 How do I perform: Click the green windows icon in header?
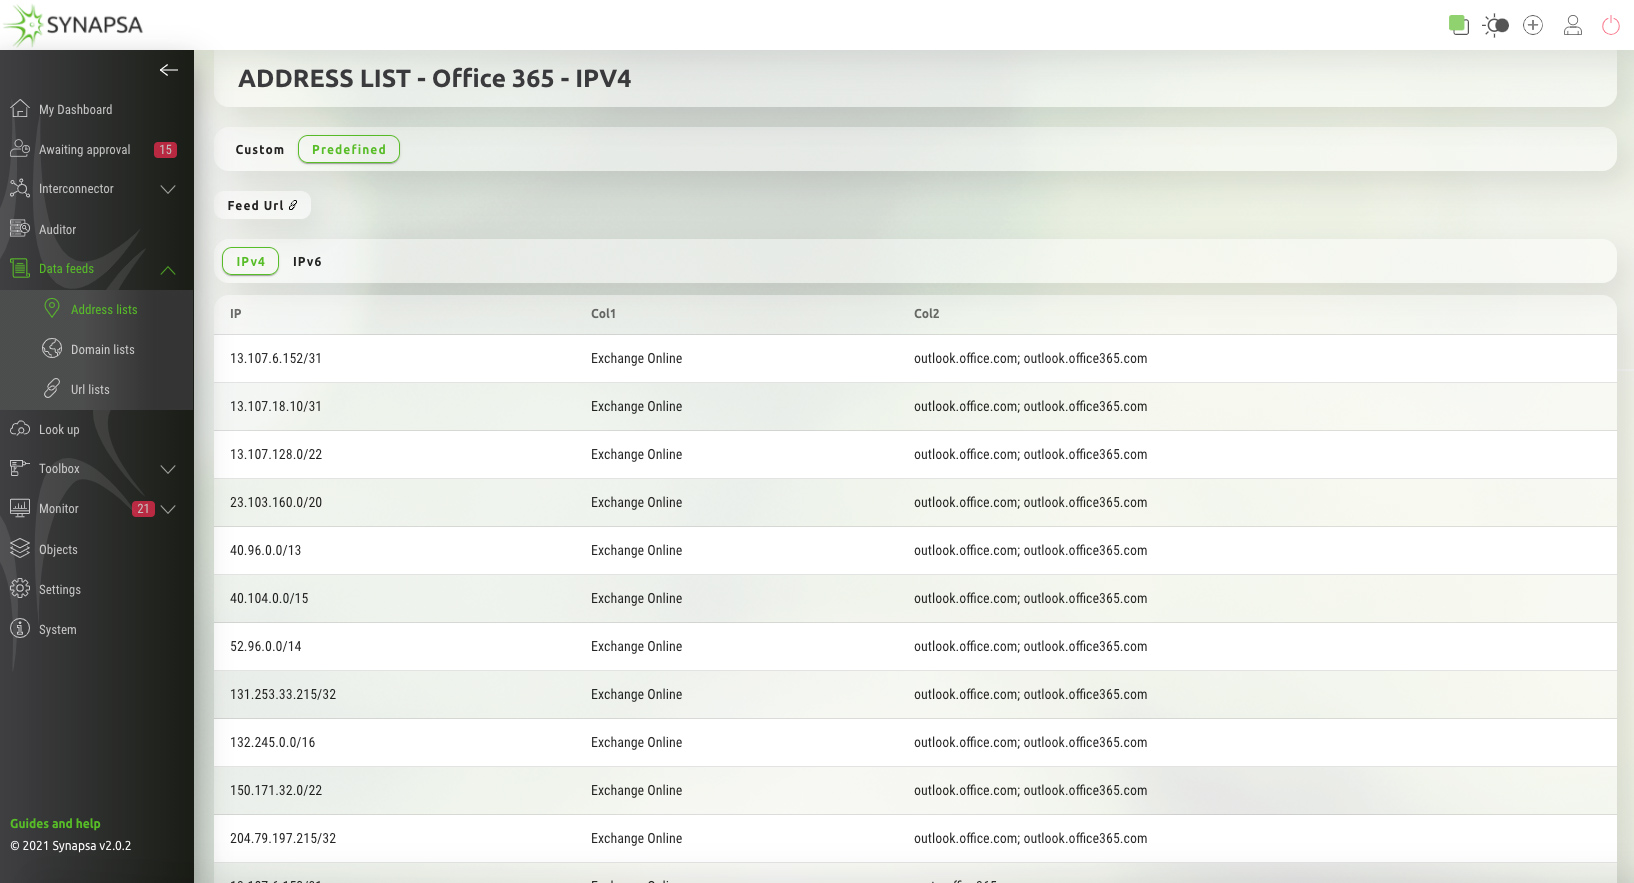tap(1458, 25)
